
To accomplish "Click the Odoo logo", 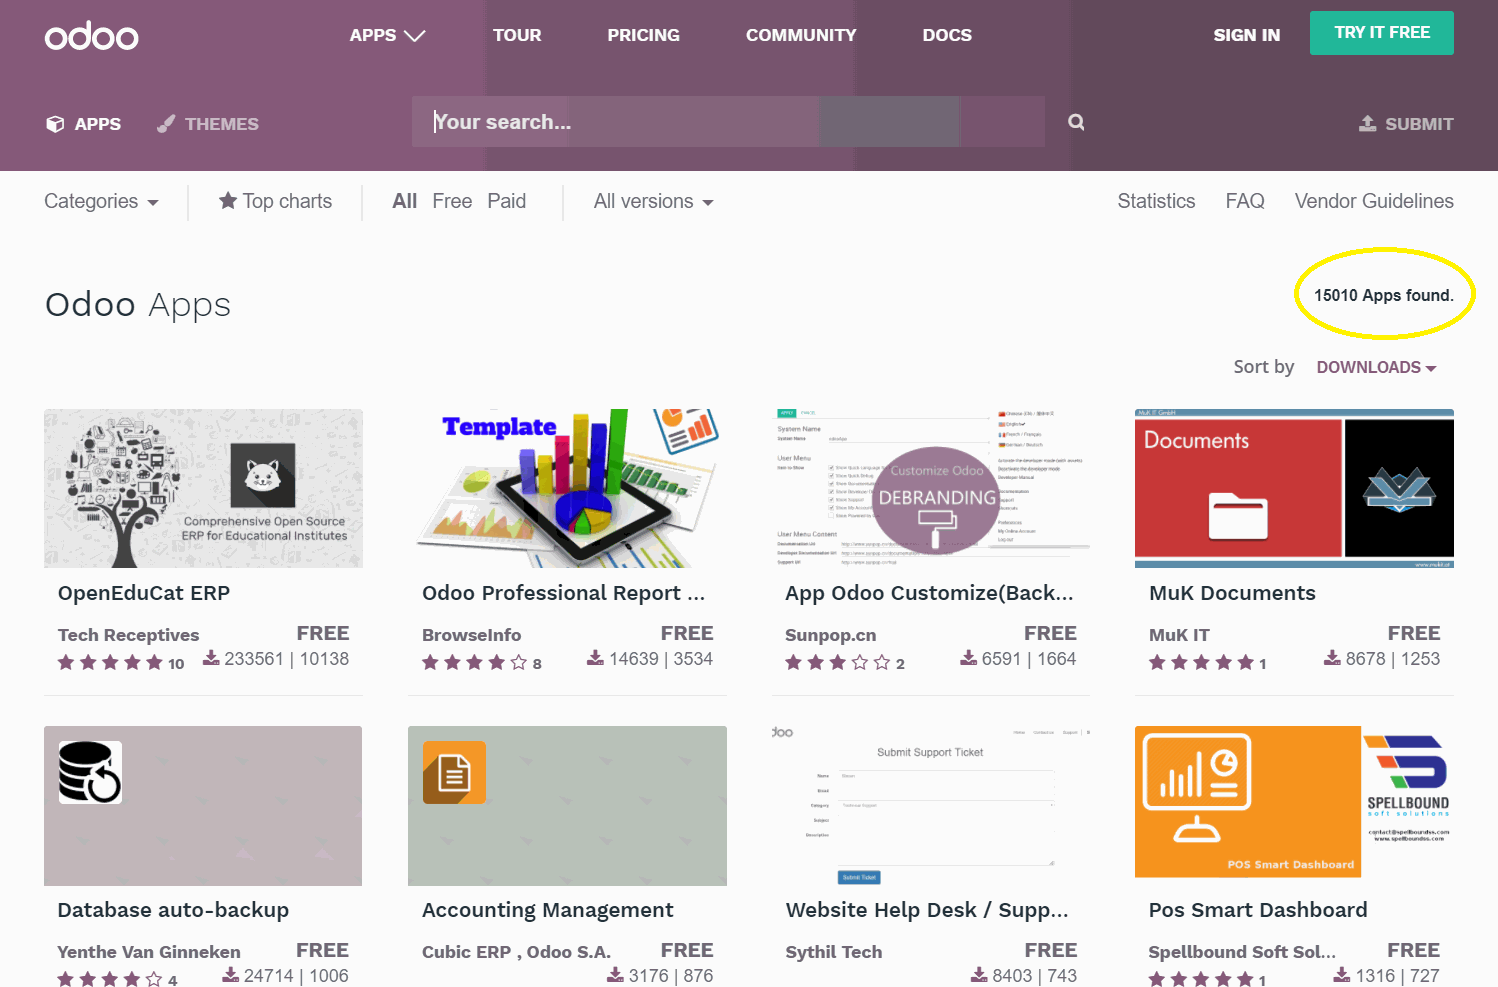I will [x=91, y=35].
